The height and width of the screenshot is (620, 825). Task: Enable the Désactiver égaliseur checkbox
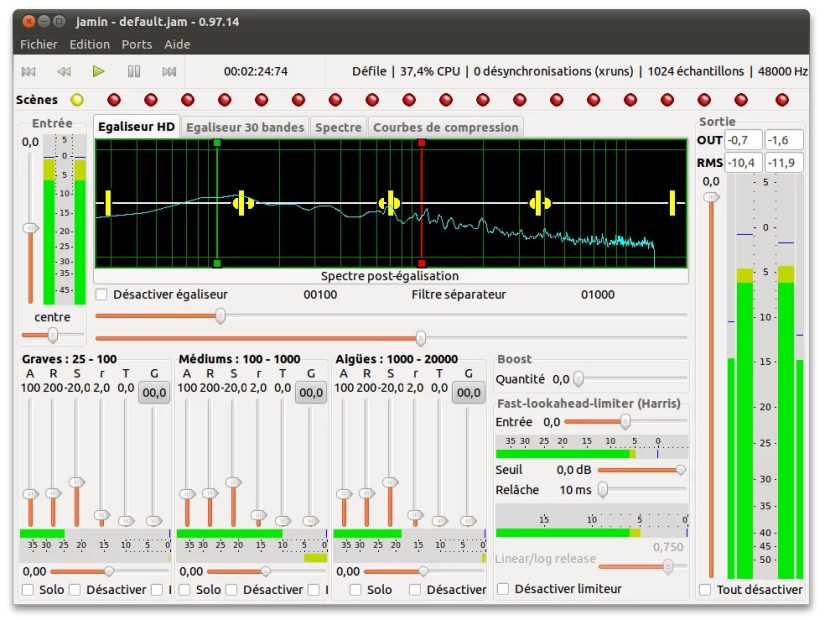[102, 295]
